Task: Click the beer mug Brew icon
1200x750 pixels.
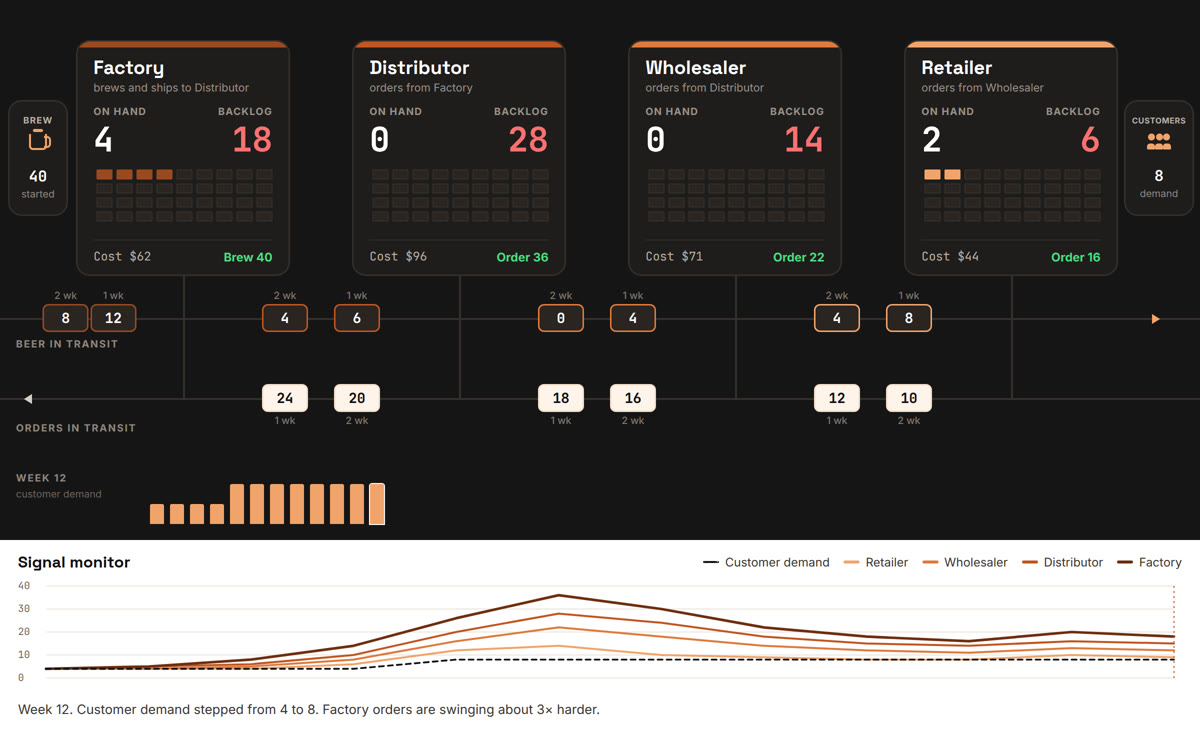Action: click(38, 141)
